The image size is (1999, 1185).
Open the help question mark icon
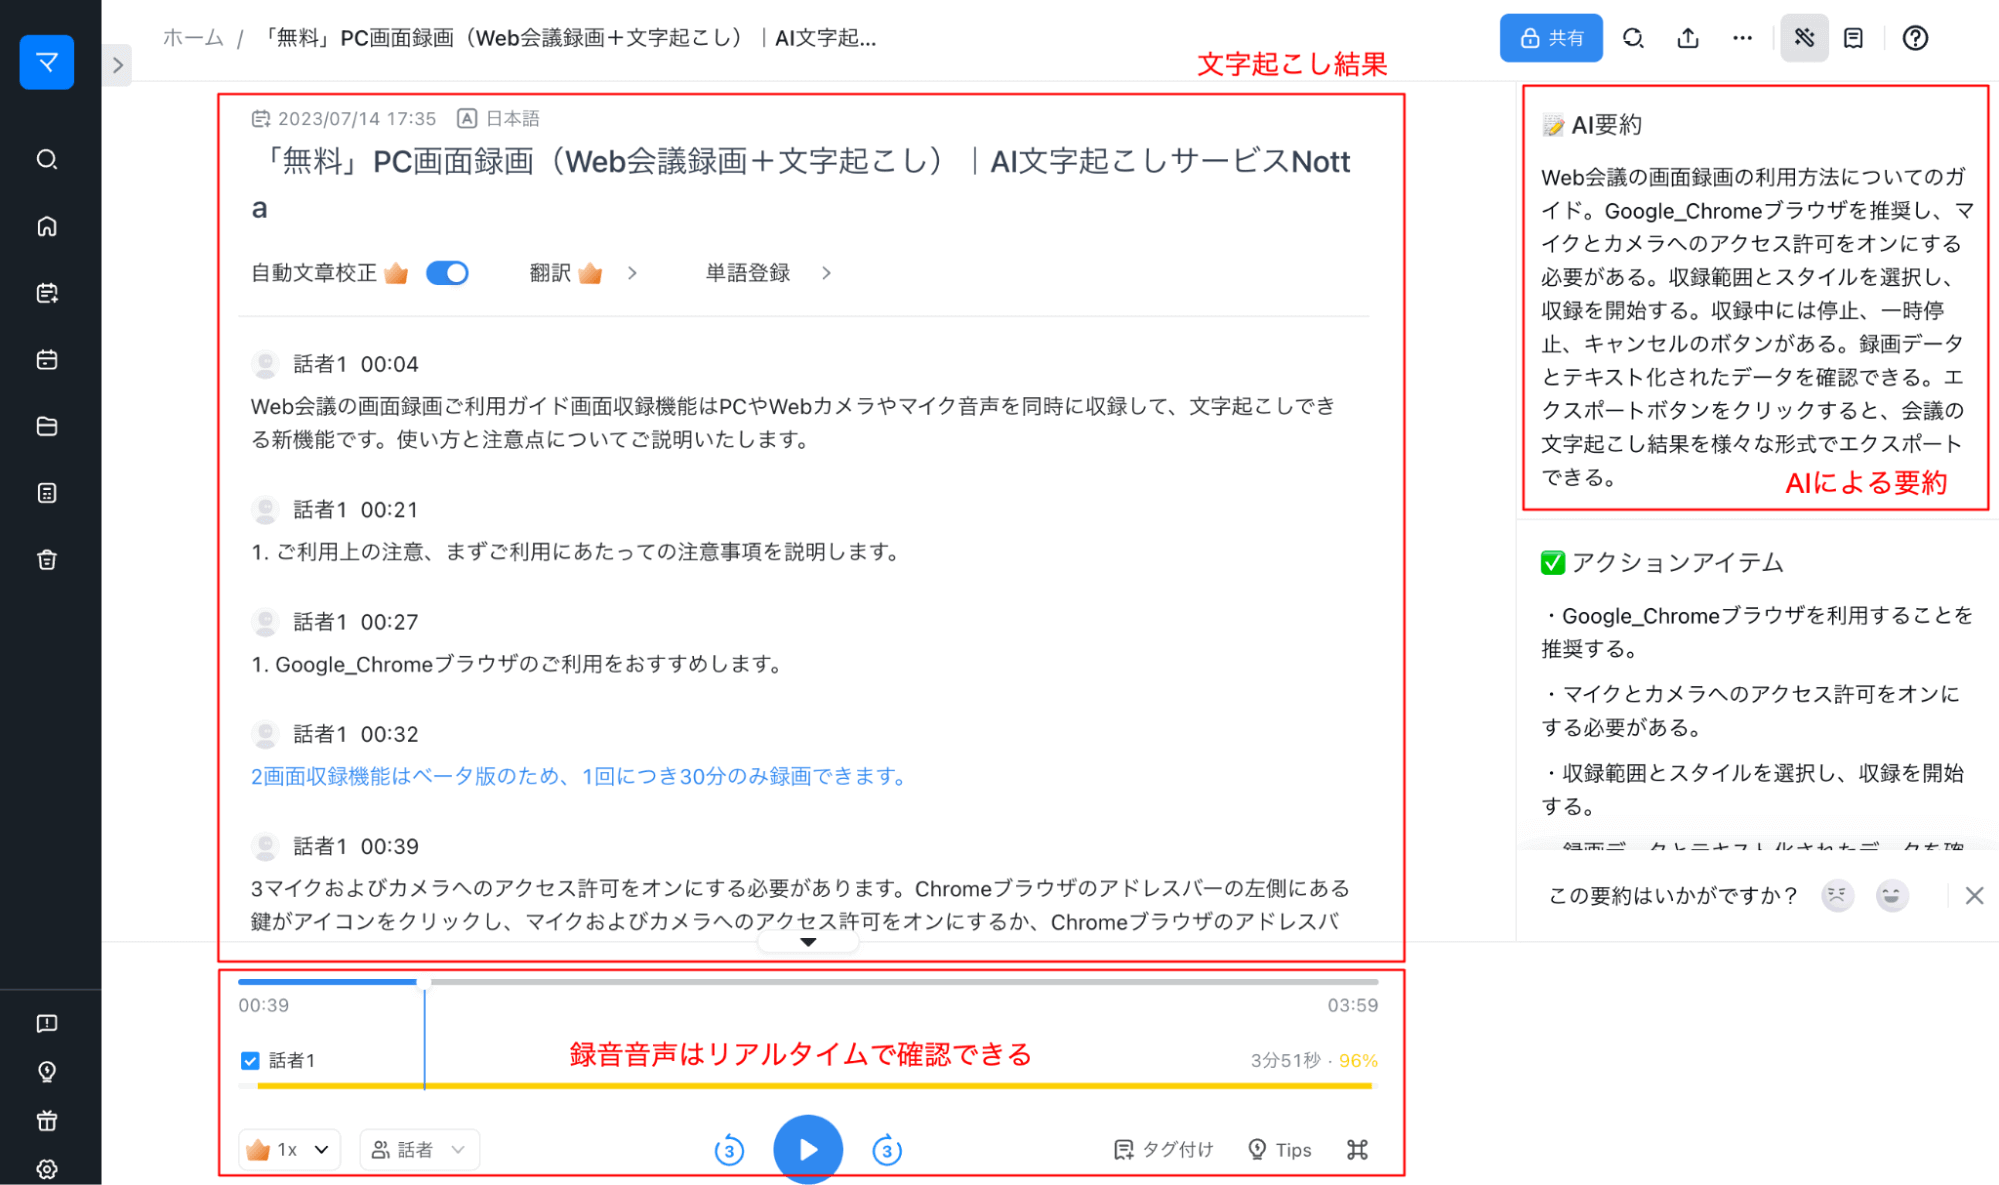tap(1915, 38)
